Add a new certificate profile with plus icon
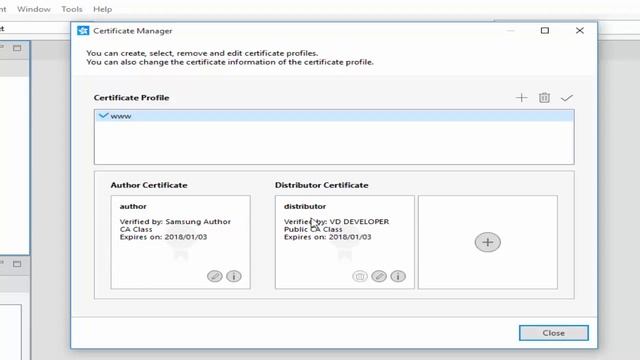640x360 pixels. 521,98
